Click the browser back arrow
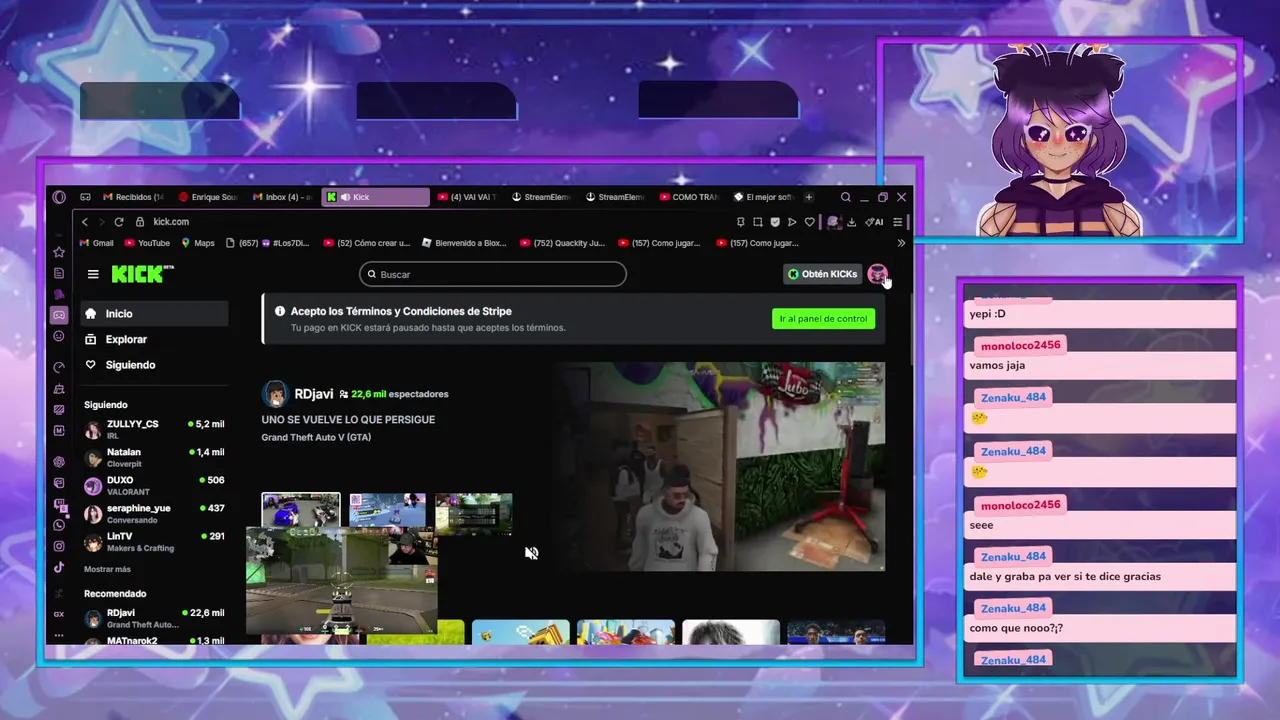 [x=85, y=222]
